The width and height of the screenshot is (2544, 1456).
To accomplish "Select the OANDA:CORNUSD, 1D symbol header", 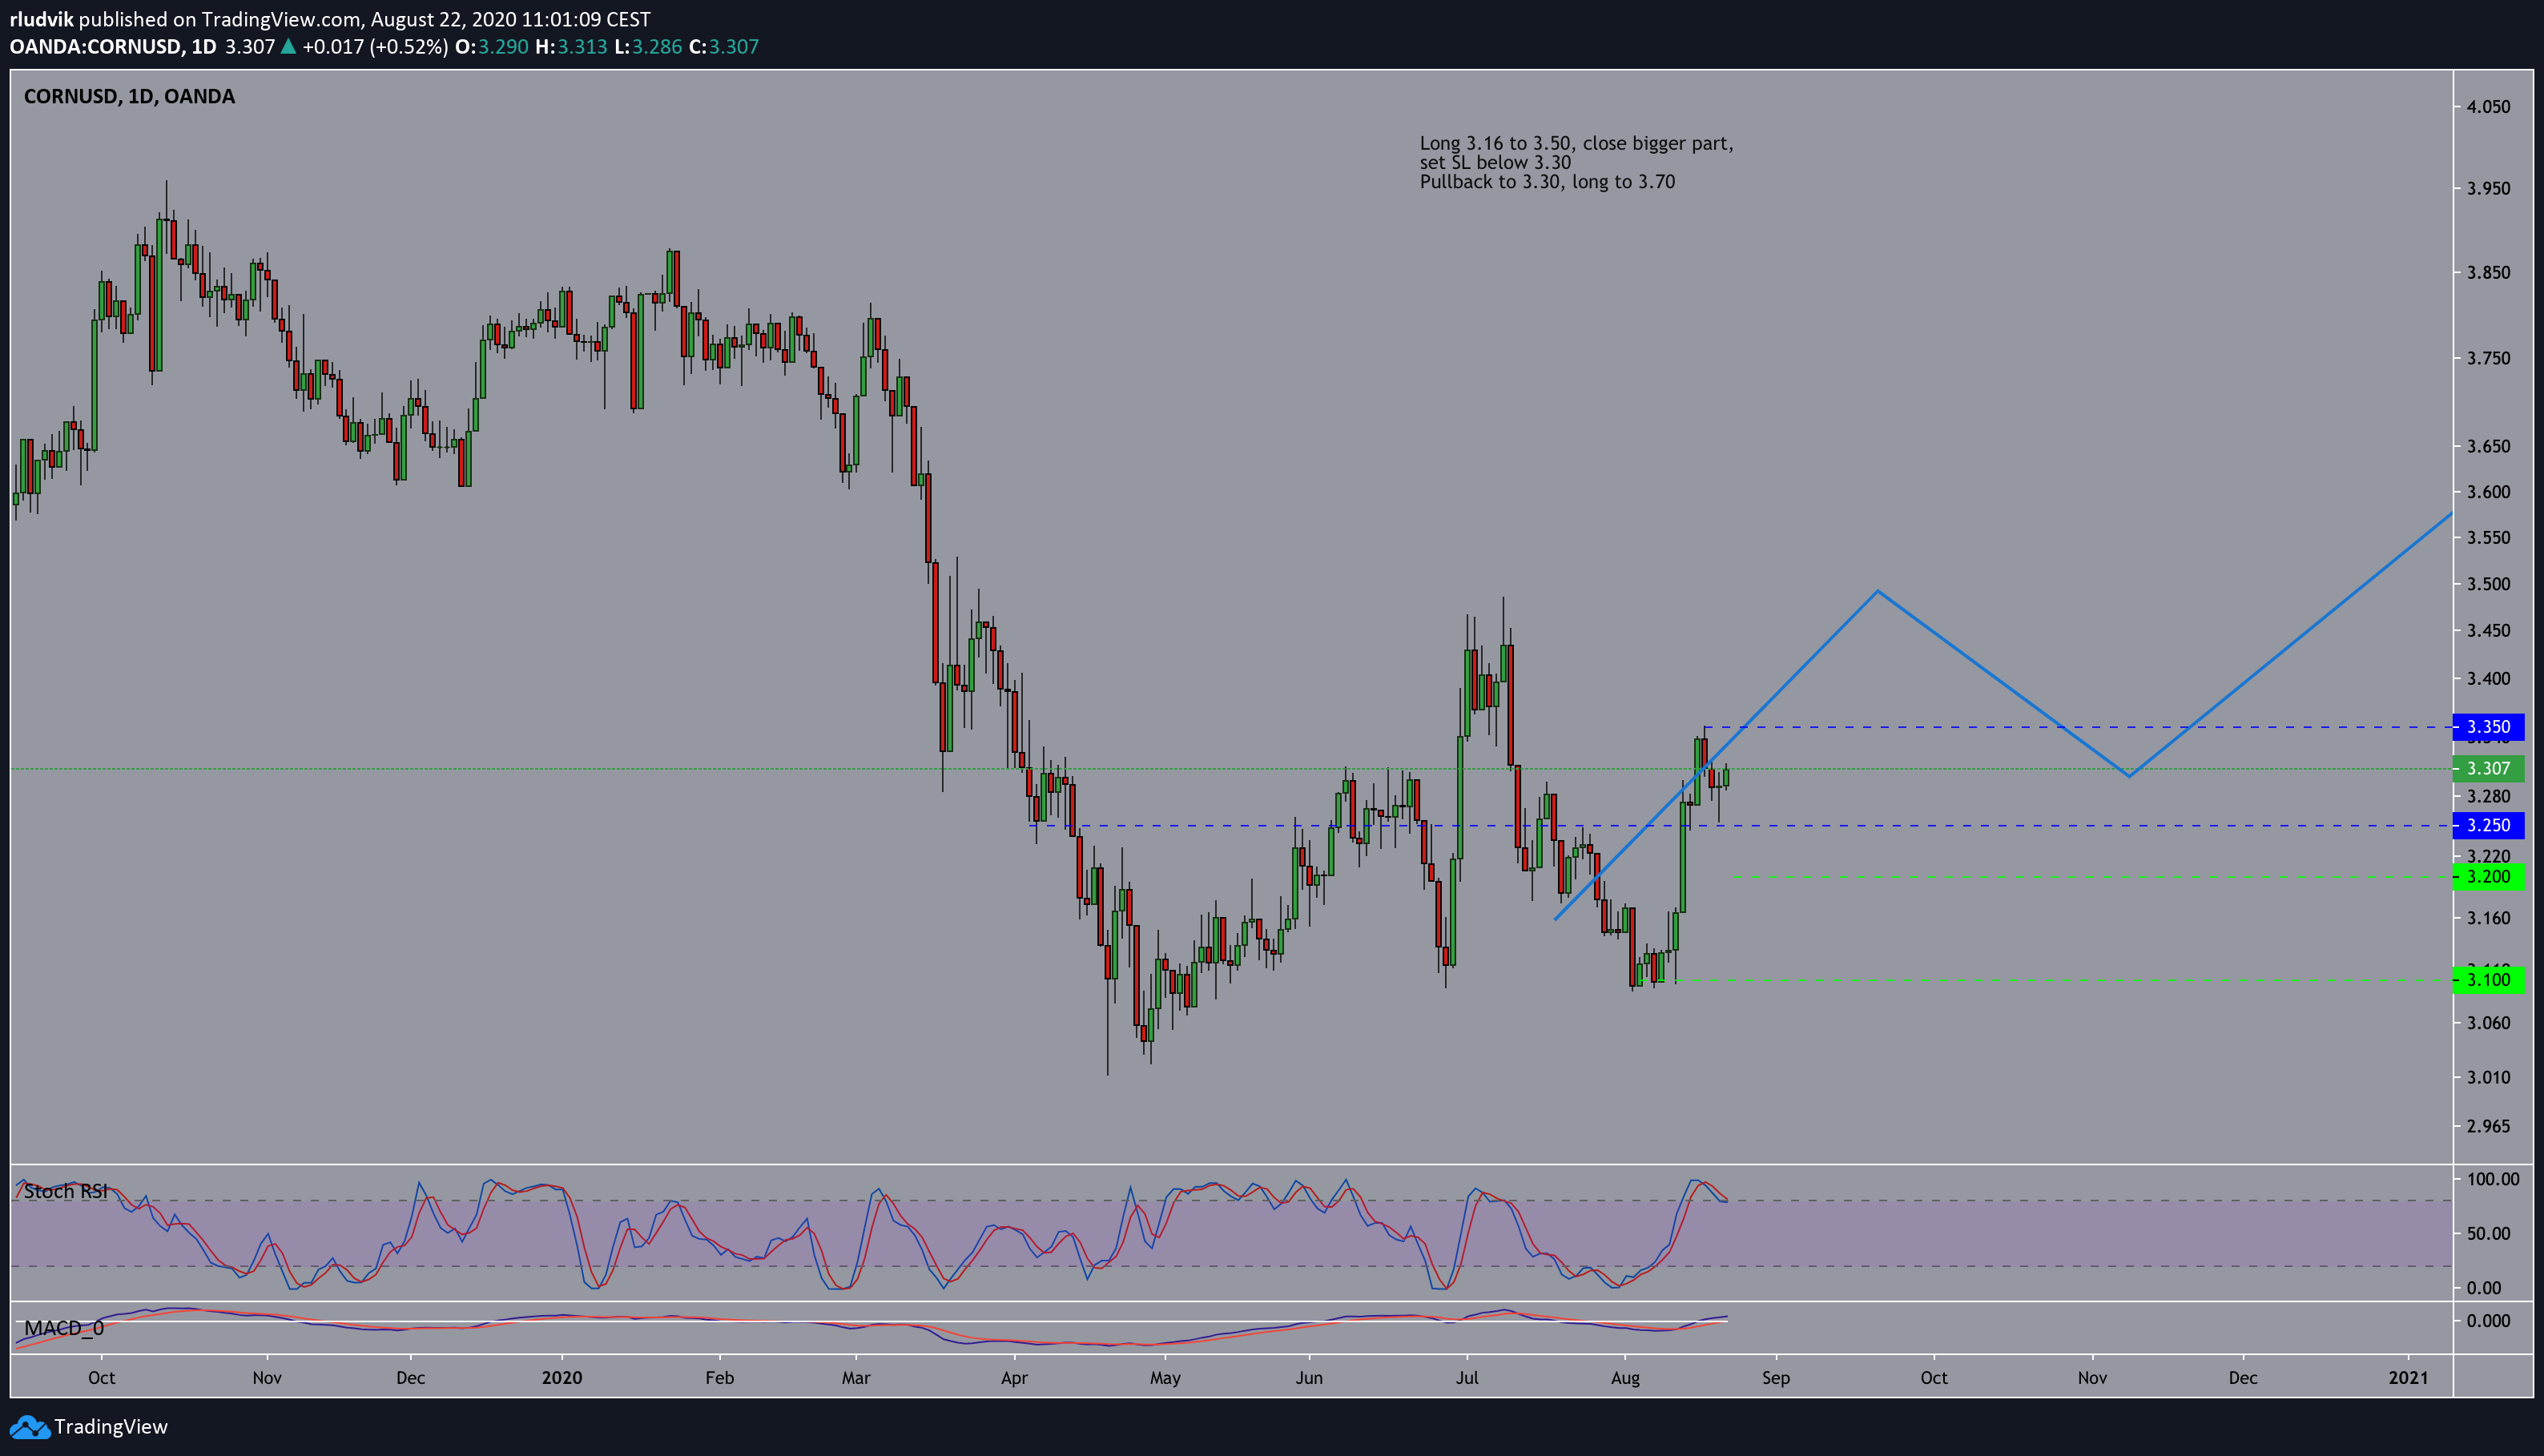I will coord(113,47).
